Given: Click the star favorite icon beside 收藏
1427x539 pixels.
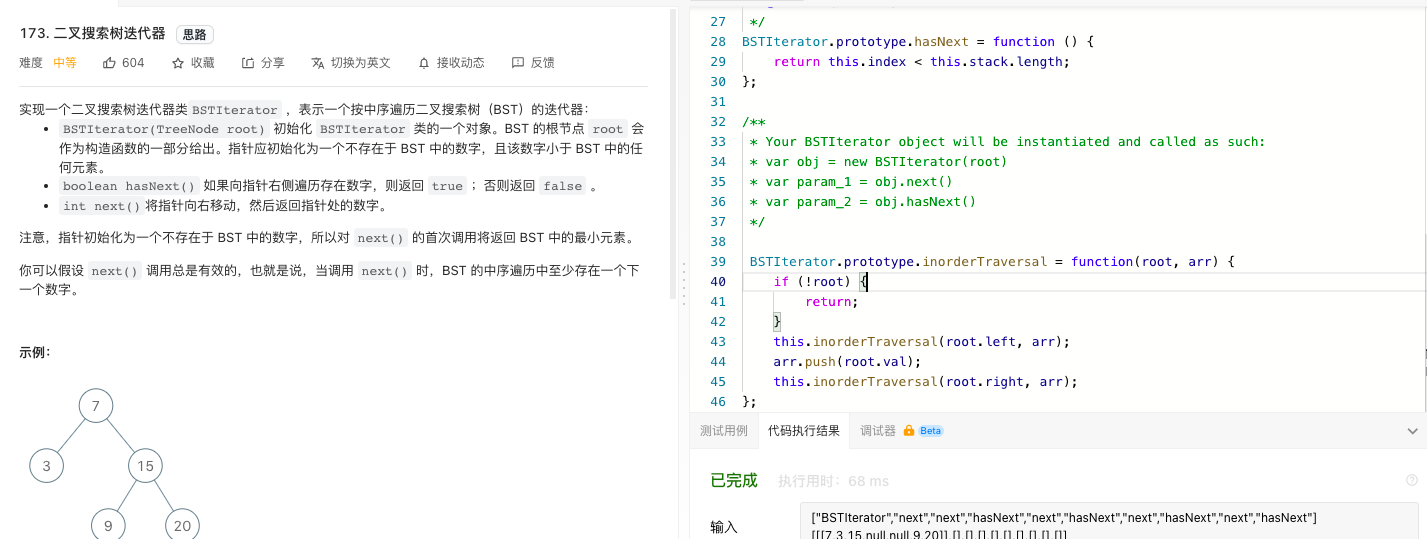Looking at the screenshot, I should coord(178,63).
